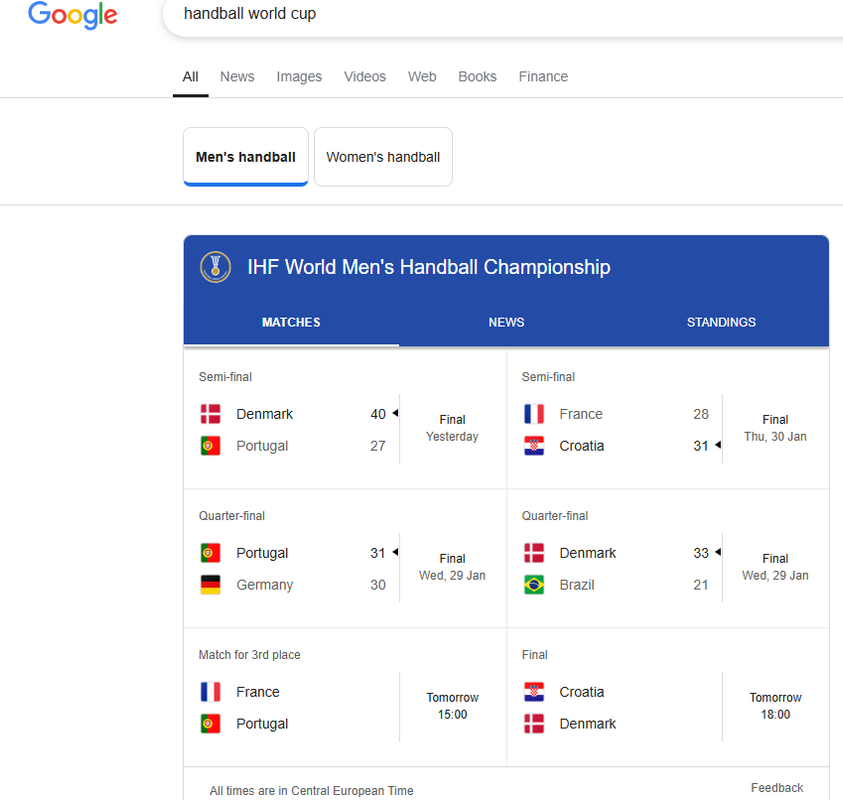Open the NEWS tab in championship card
843x800 pixels.
[x=506, y=322]
